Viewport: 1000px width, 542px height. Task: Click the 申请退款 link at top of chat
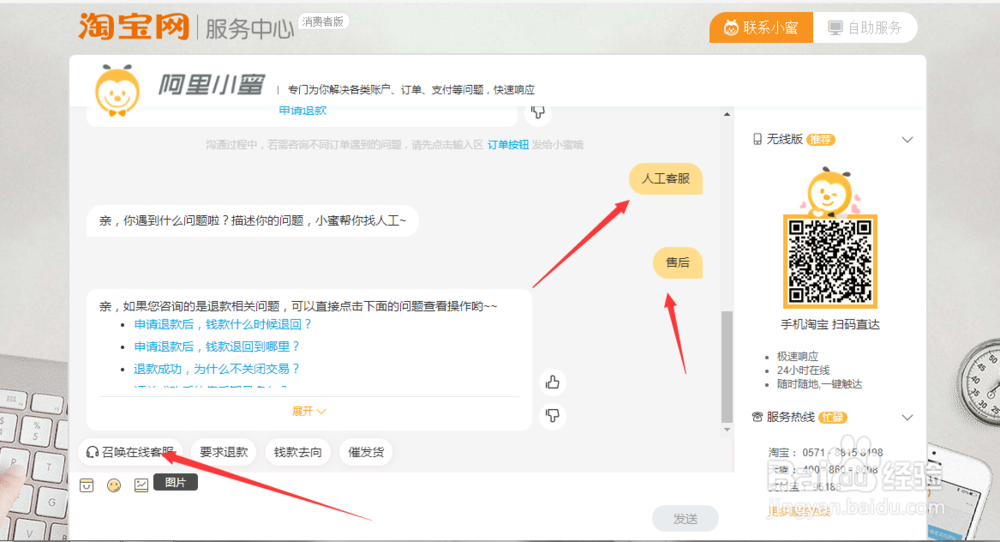[x=302, y=111]
